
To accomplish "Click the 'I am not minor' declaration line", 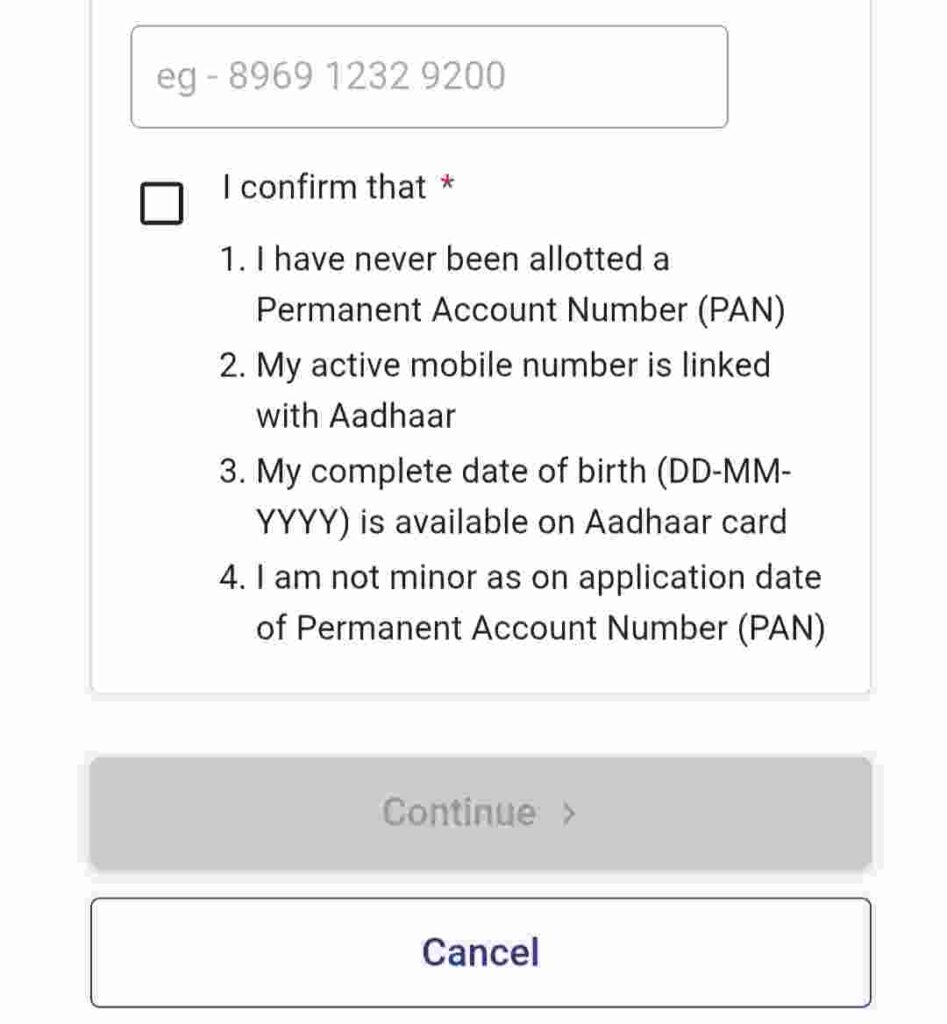I will coord(539,578).
